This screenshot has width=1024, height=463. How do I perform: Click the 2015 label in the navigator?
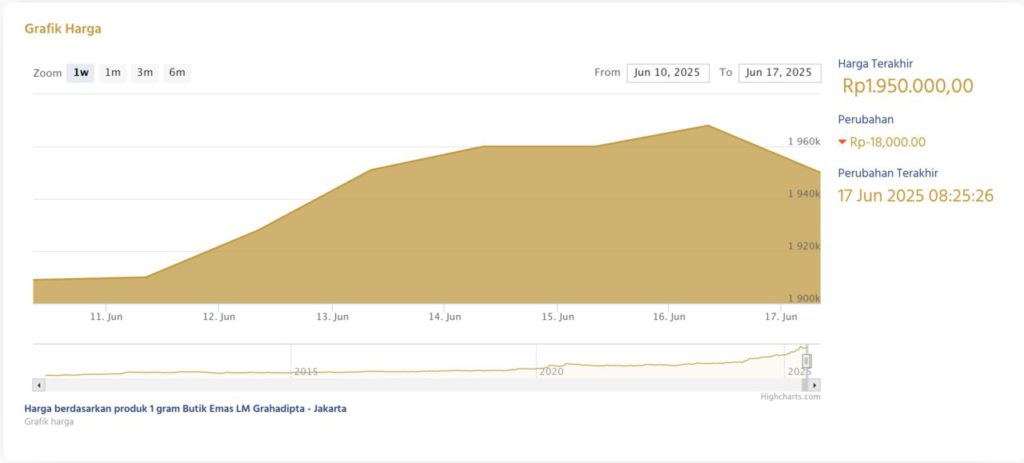pos(306,371)
